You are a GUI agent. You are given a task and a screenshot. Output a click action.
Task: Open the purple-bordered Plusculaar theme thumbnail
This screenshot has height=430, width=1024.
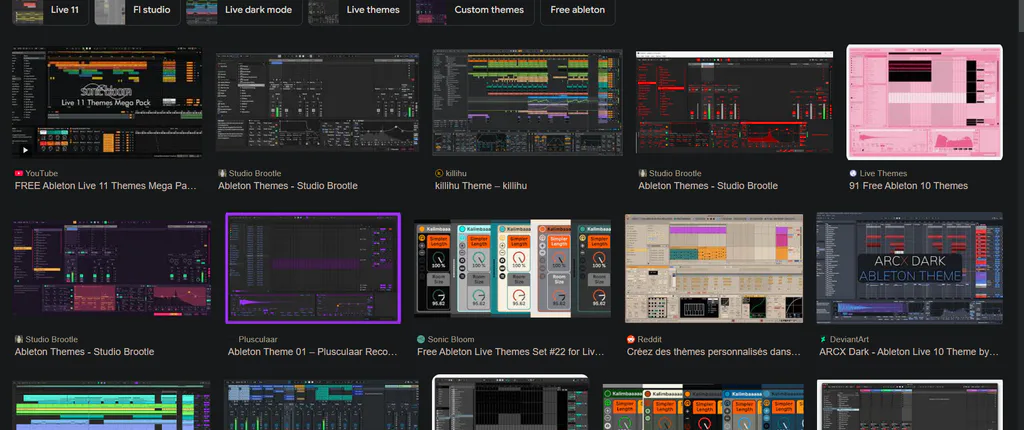click(313, 268)
